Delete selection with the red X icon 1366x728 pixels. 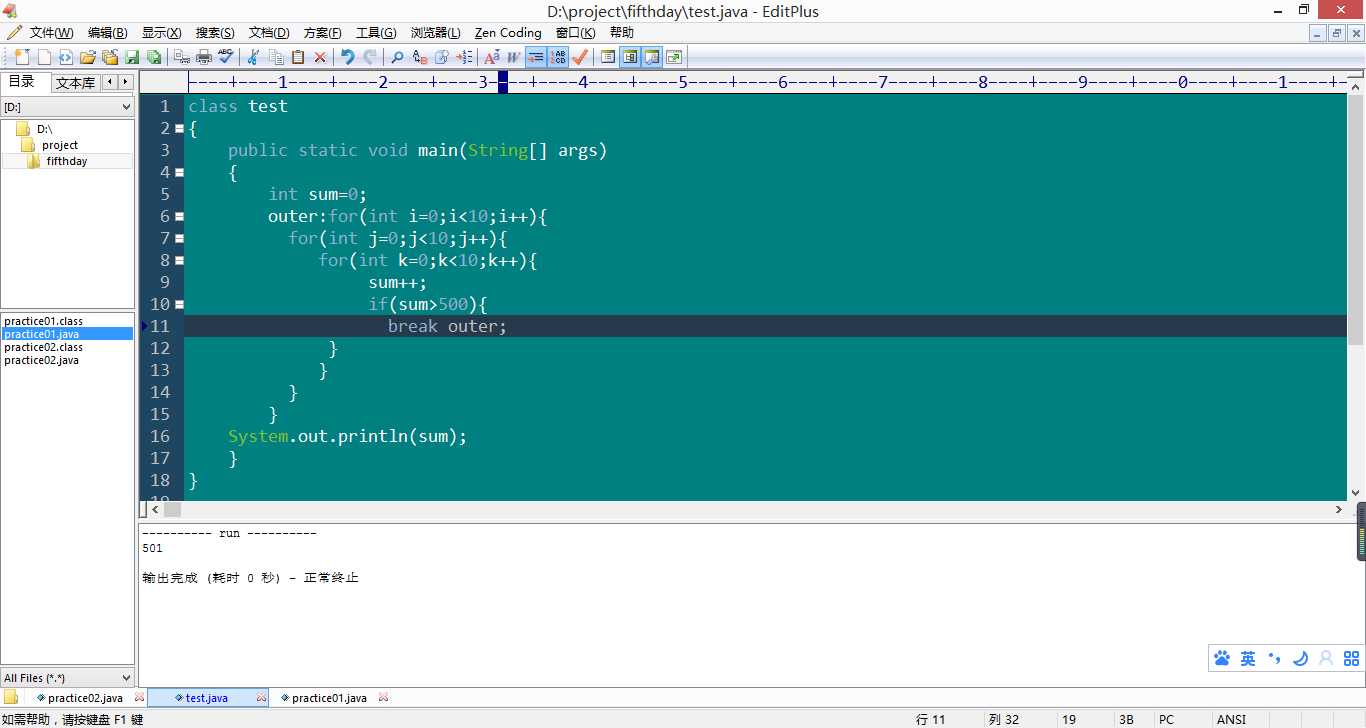pos(320,57)
